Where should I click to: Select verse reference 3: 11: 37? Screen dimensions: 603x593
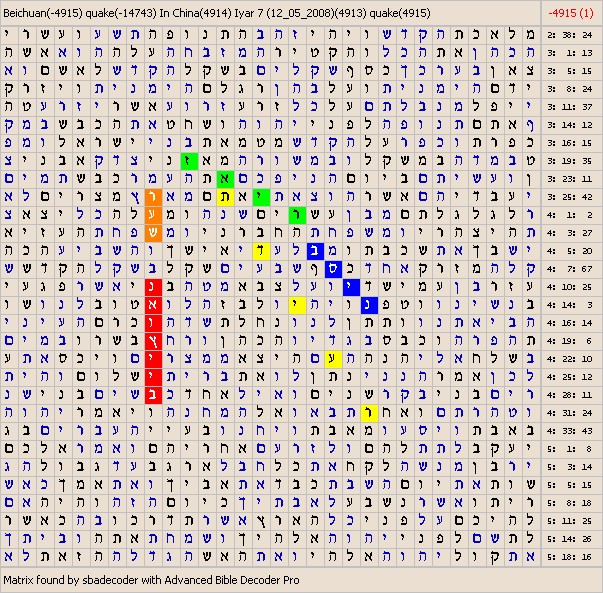pos(570,107)
